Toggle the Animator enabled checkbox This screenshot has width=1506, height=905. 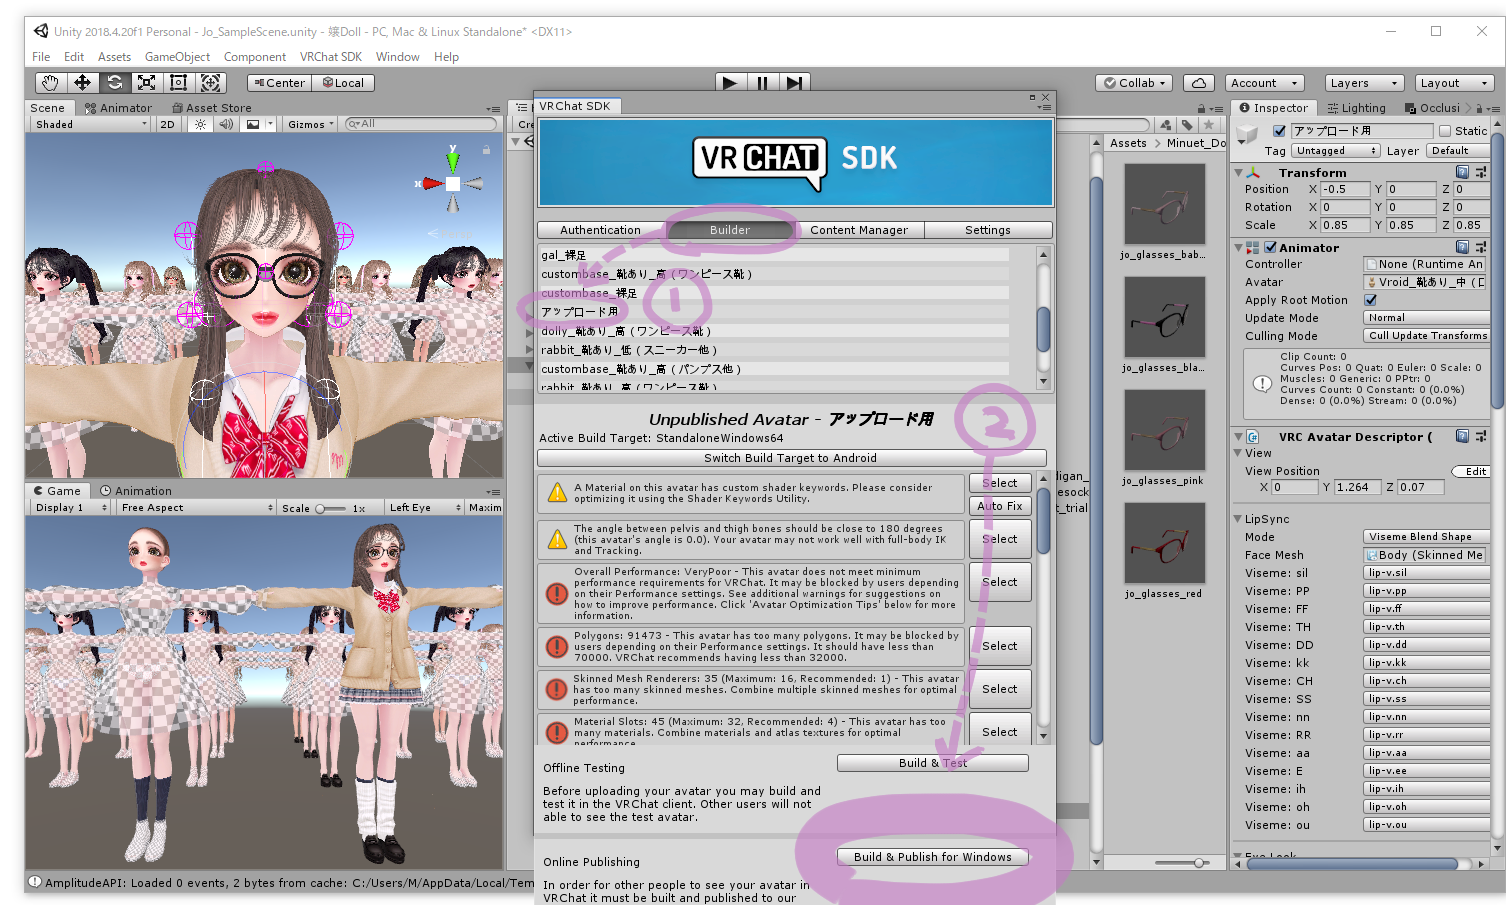pos(1271,247)
